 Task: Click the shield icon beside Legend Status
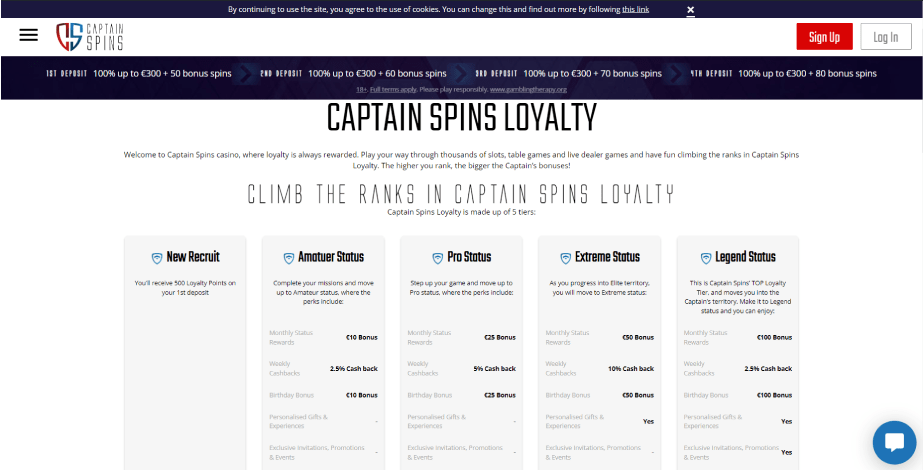[x=706, y=258]
